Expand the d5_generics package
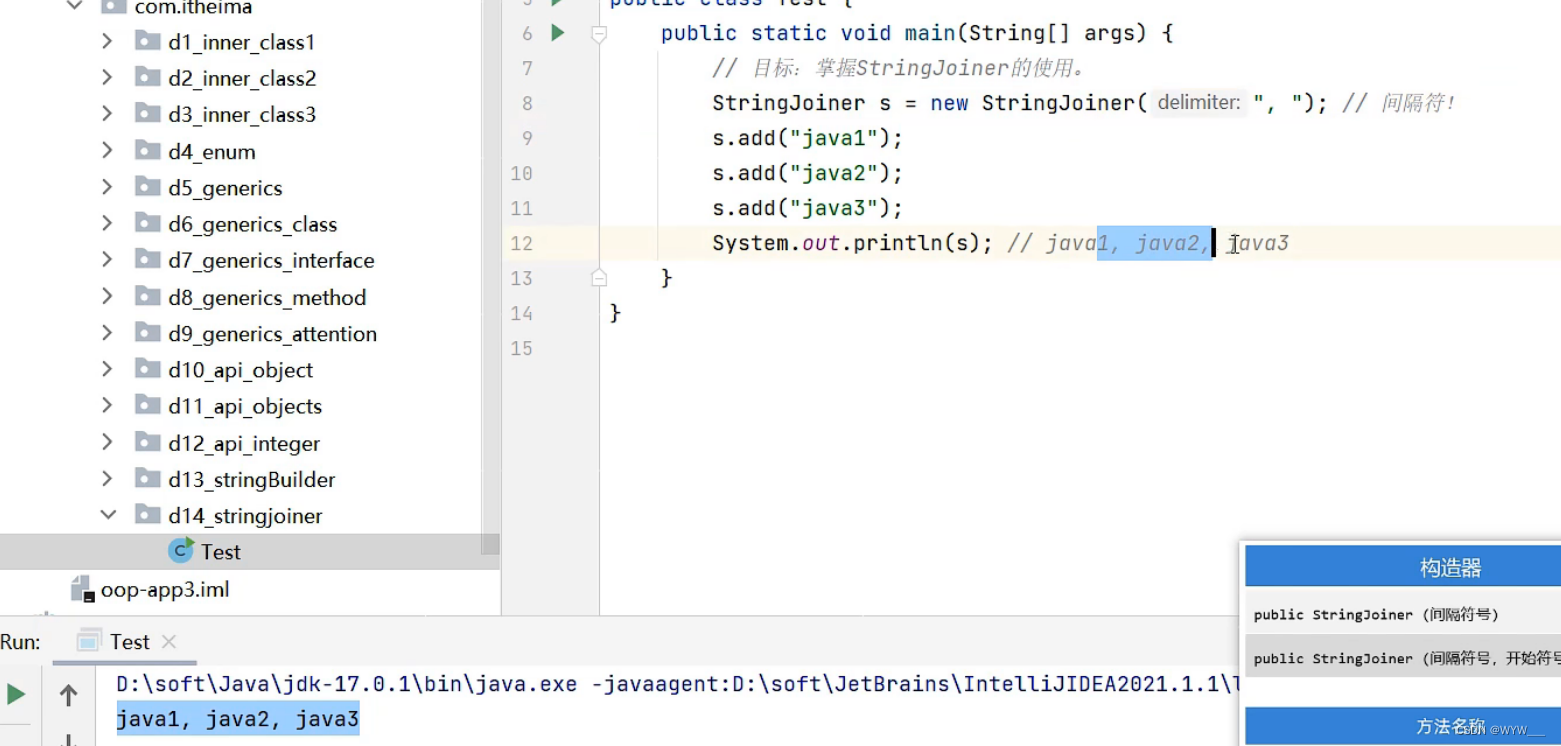1561x746 pixels. [x=107, y=187]
